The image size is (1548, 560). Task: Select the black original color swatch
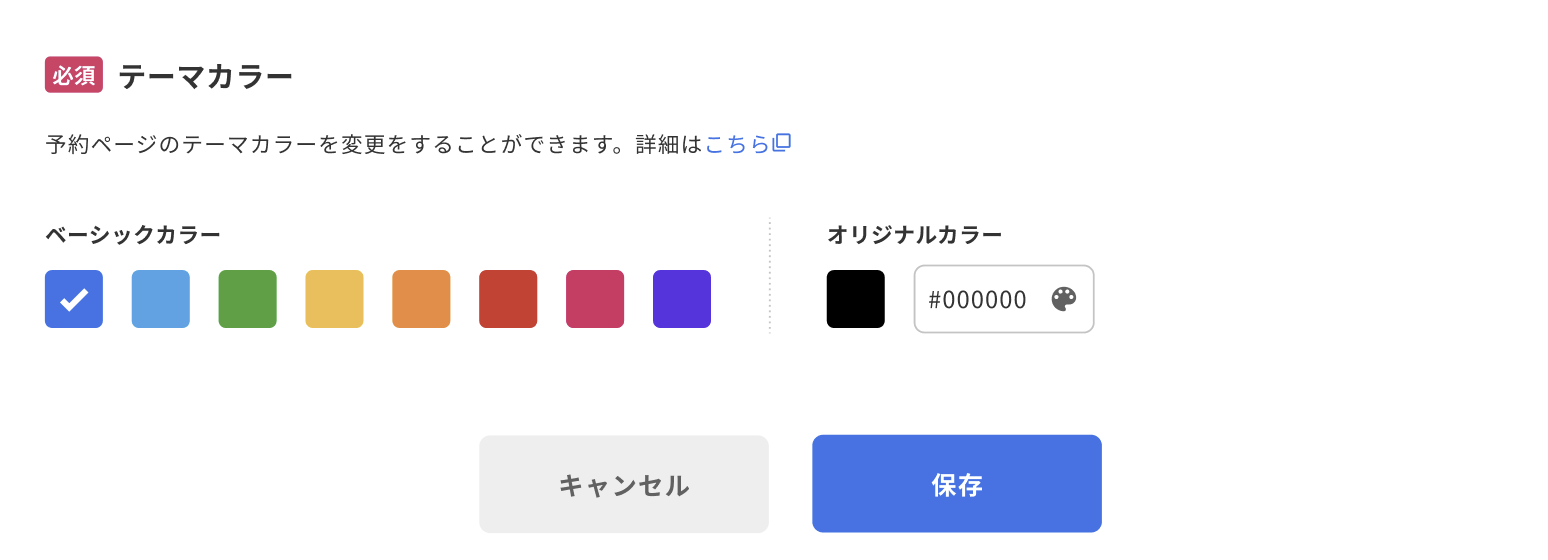pos(856,299)
